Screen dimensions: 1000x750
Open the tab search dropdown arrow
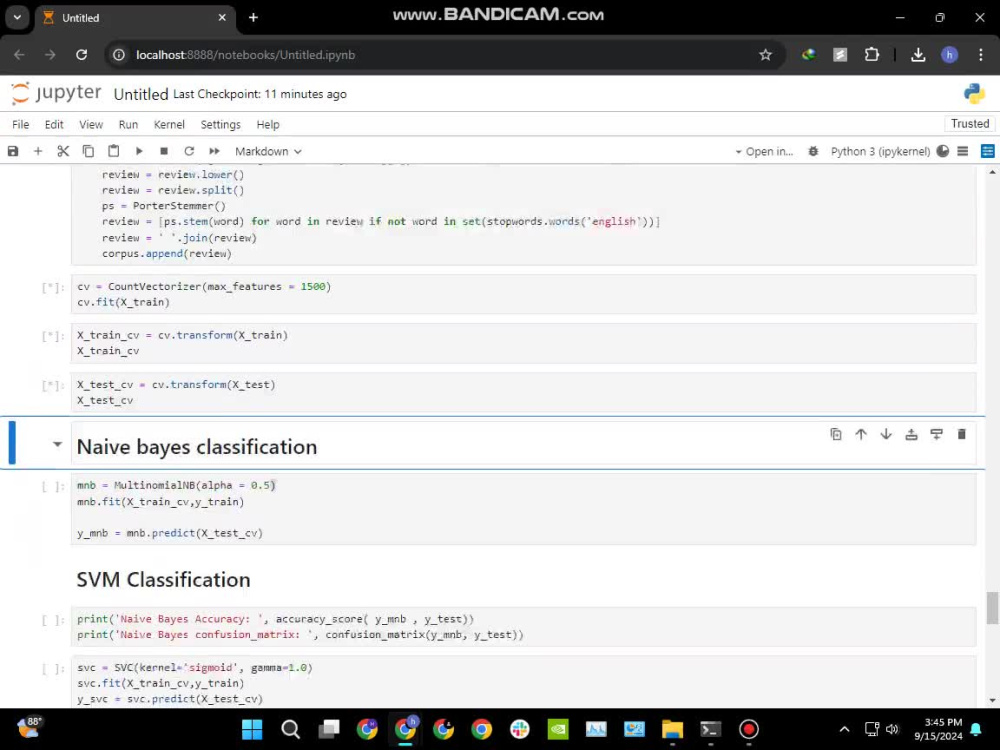(x=17, y=18)
